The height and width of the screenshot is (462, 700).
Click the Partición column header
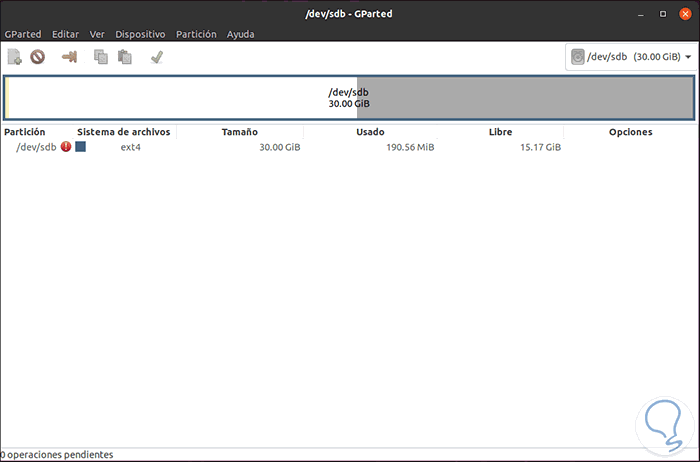pos(25,132)
